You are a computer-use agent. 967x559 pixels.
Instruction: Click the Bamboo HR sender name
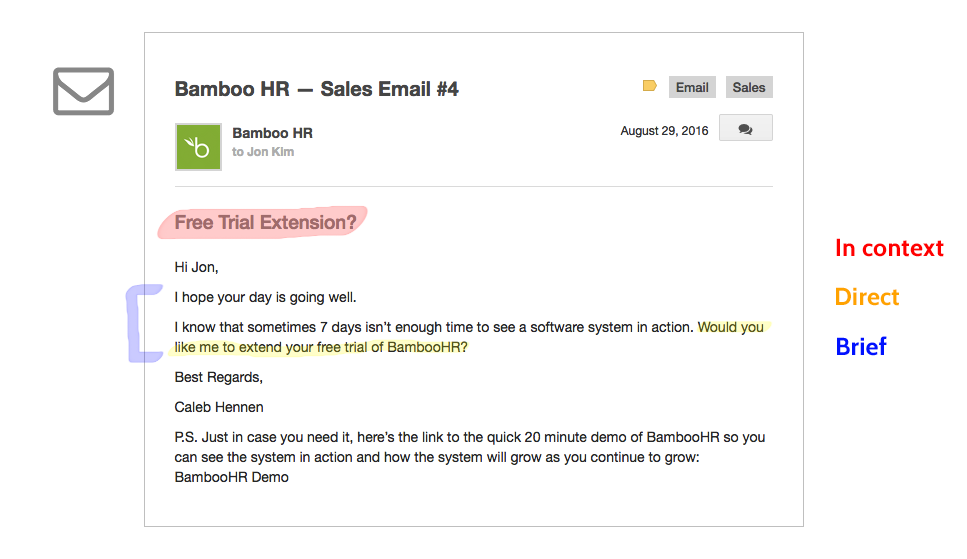pyautogui.click(x=272, y=133)
